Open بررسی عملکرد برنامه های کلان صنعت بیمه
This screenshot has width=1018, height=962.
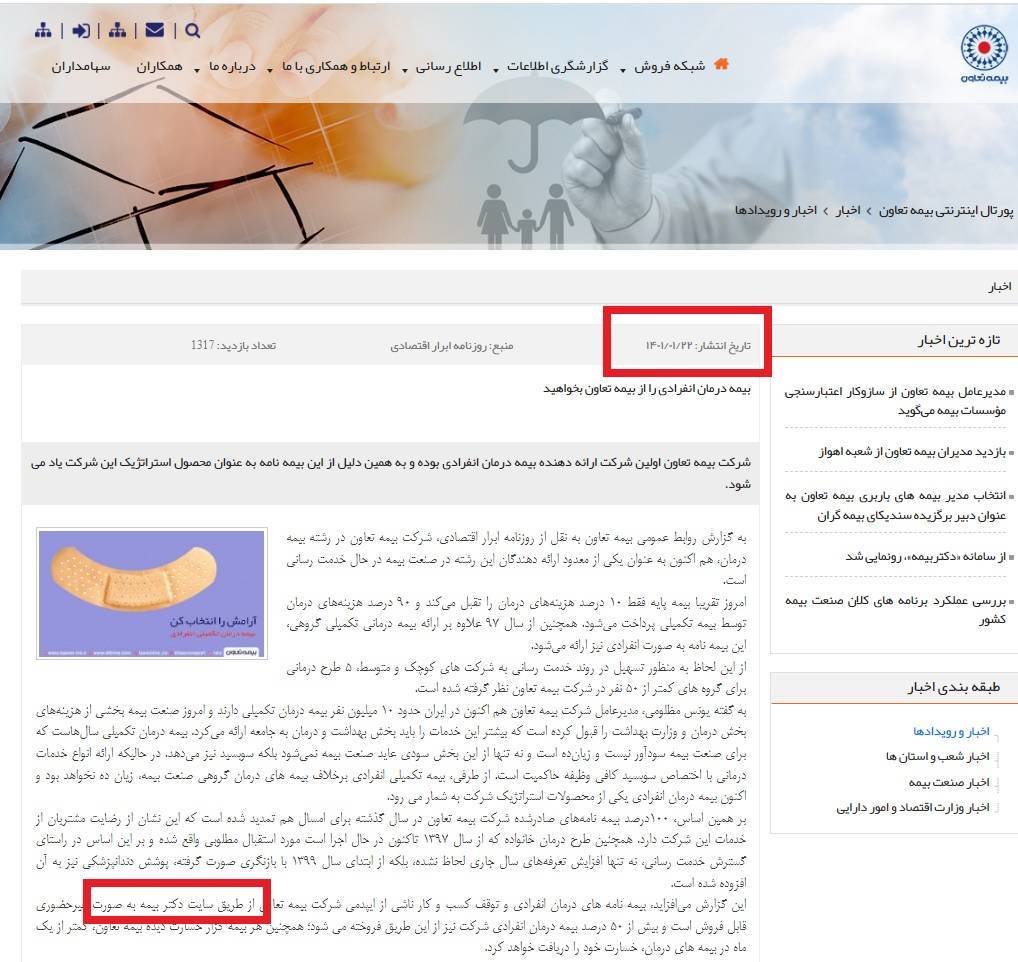tap(895, 610)
